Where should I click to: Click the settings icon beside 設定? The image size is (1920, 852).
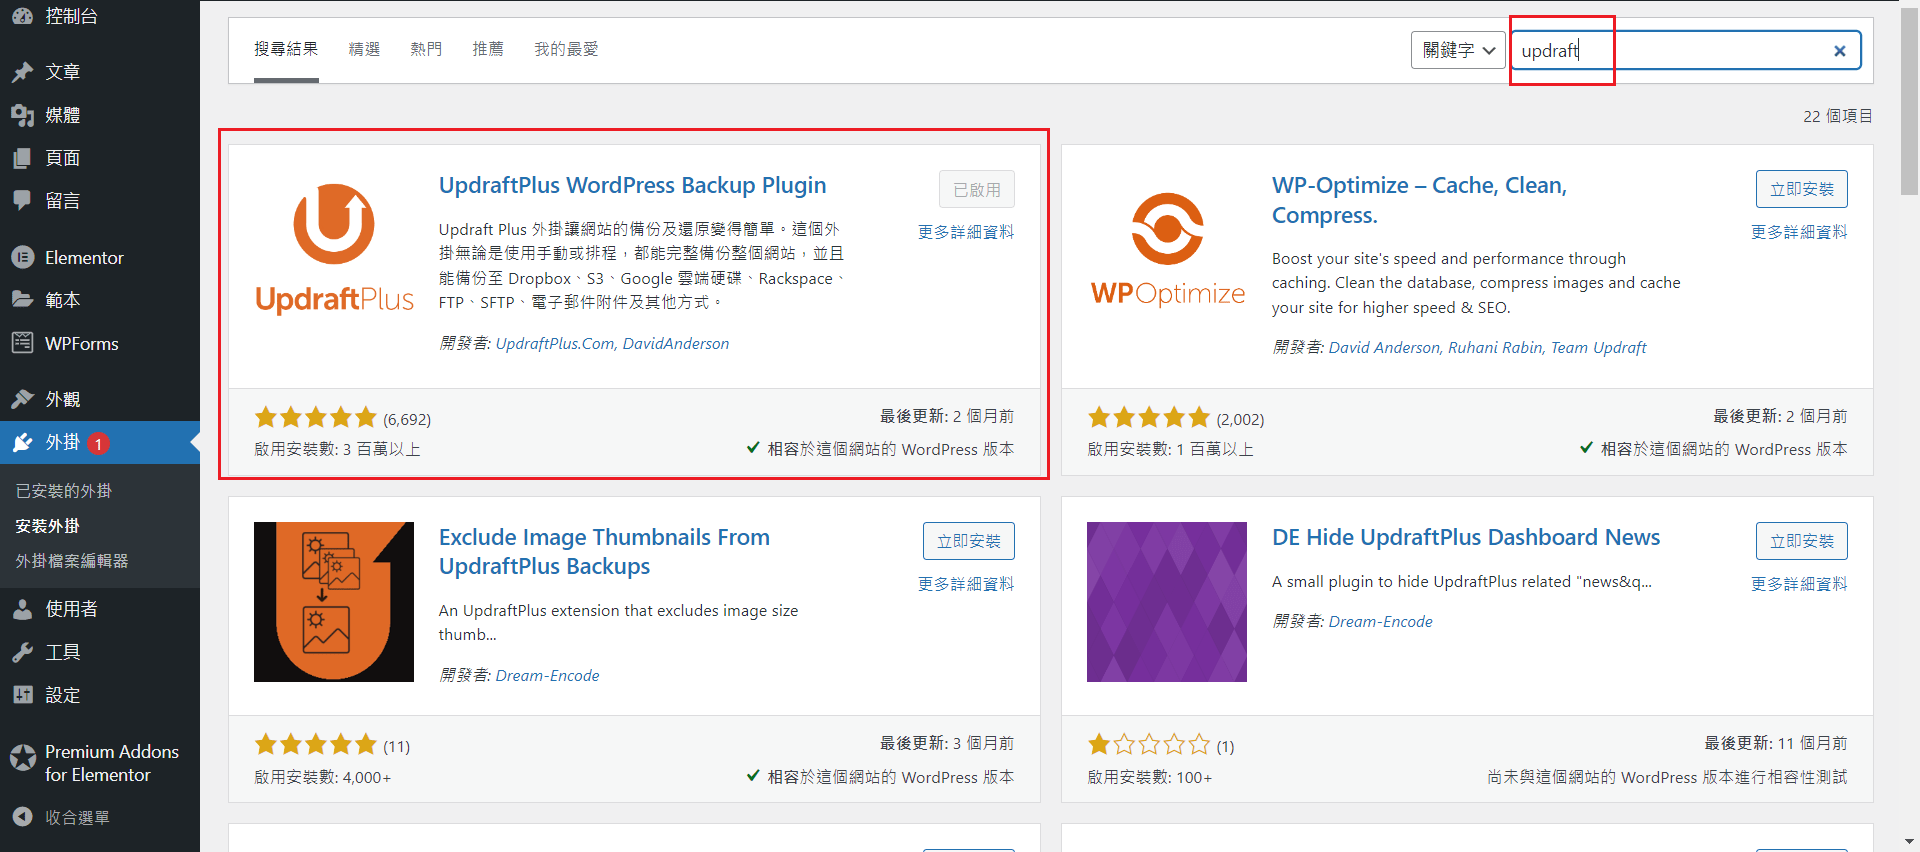pos(22,694)
